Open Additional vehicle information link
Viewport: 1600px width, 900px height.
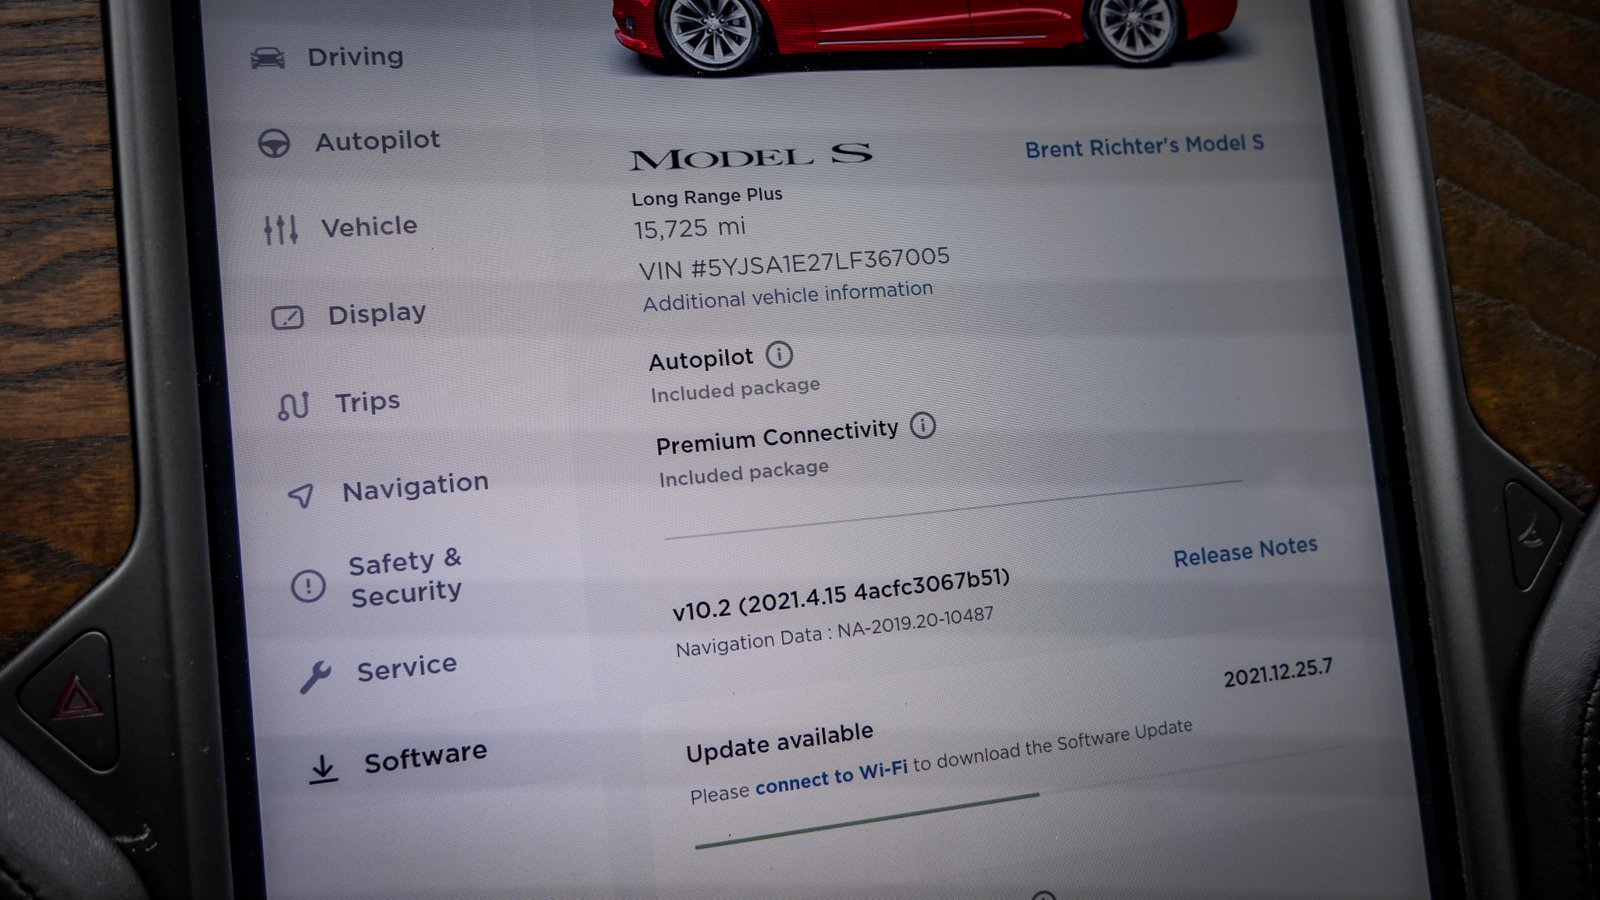pyautogui.click(x=788, y=296)
